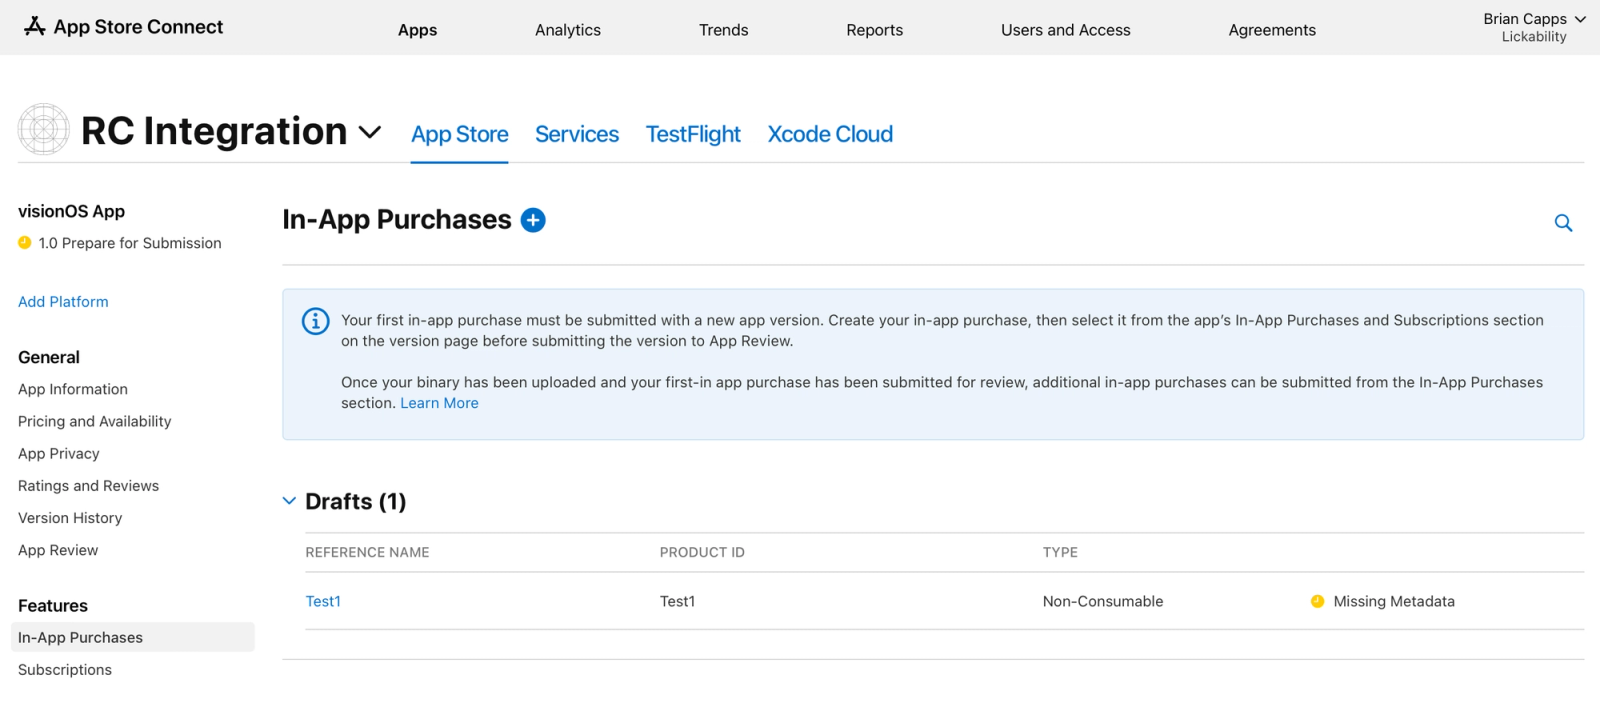Click the App Store Connect title text
This screenshot has height=723, width=1600.
click(138, 27)
